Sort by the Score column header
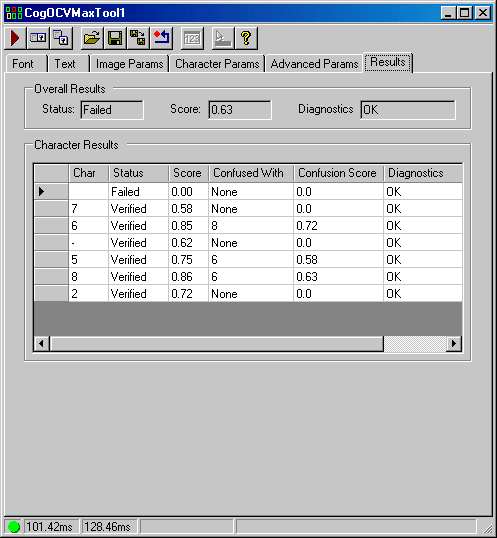The height and width of the screenshot is (538, 497). click(x=188, y=173)
